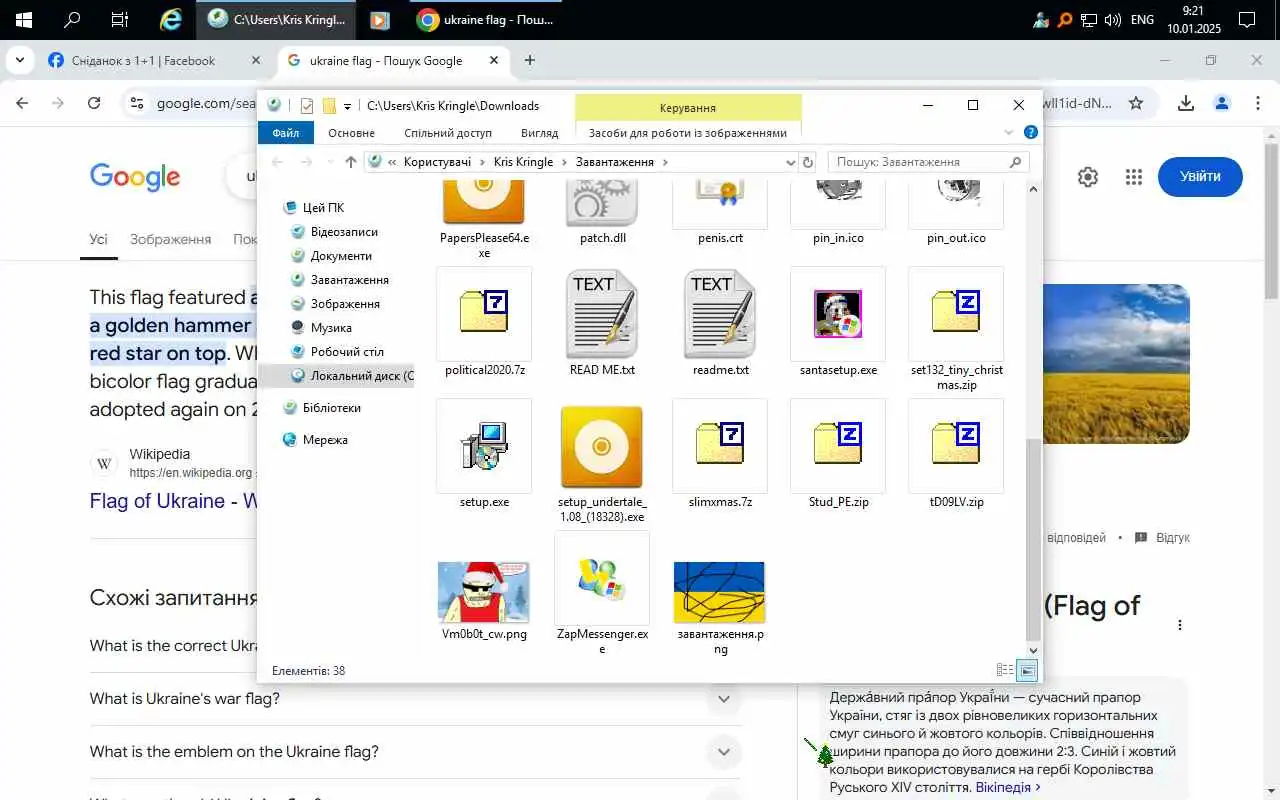Open Основне ribbon tab
Image resolution: width=1280 pixels, height=800 pixels.
[352, 133]
